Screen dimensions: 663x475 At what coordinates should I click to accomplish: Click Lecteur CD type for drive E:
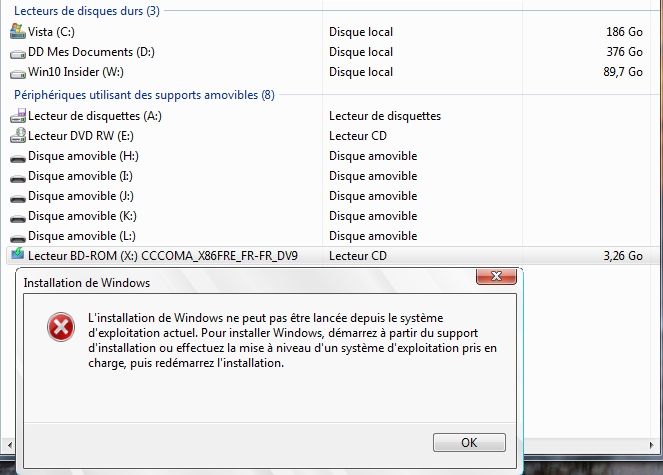click(358, 136)
